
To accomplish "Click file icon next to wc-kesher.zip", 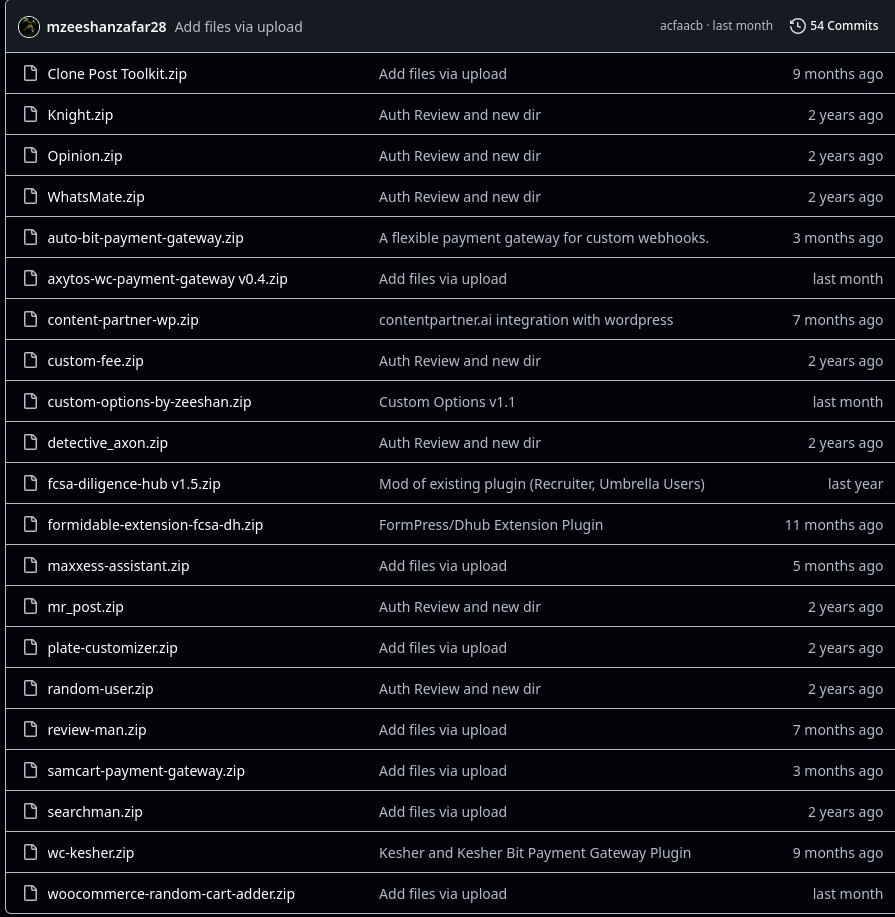I will (x=30, y=852).
